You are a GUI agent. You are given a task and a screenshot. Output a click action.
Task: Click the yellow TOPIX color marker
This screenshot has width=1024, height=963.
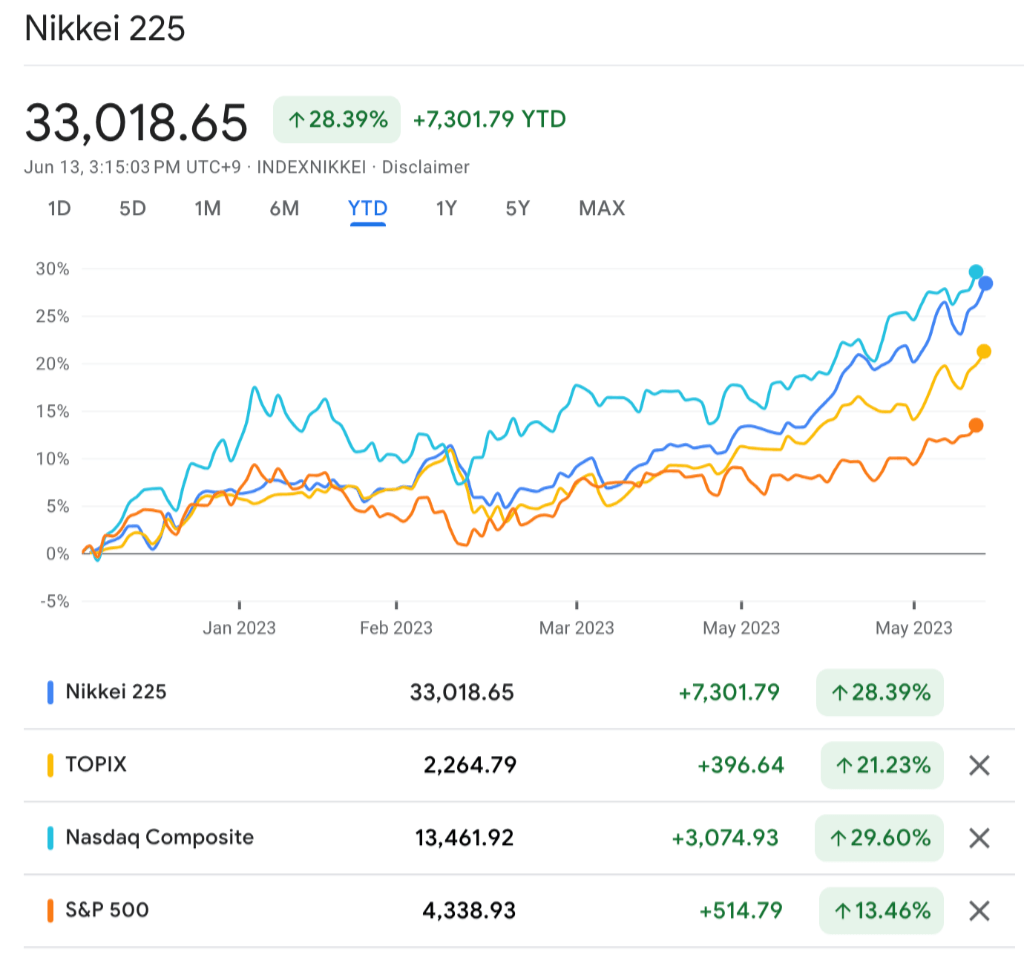[x=50, y=765]
